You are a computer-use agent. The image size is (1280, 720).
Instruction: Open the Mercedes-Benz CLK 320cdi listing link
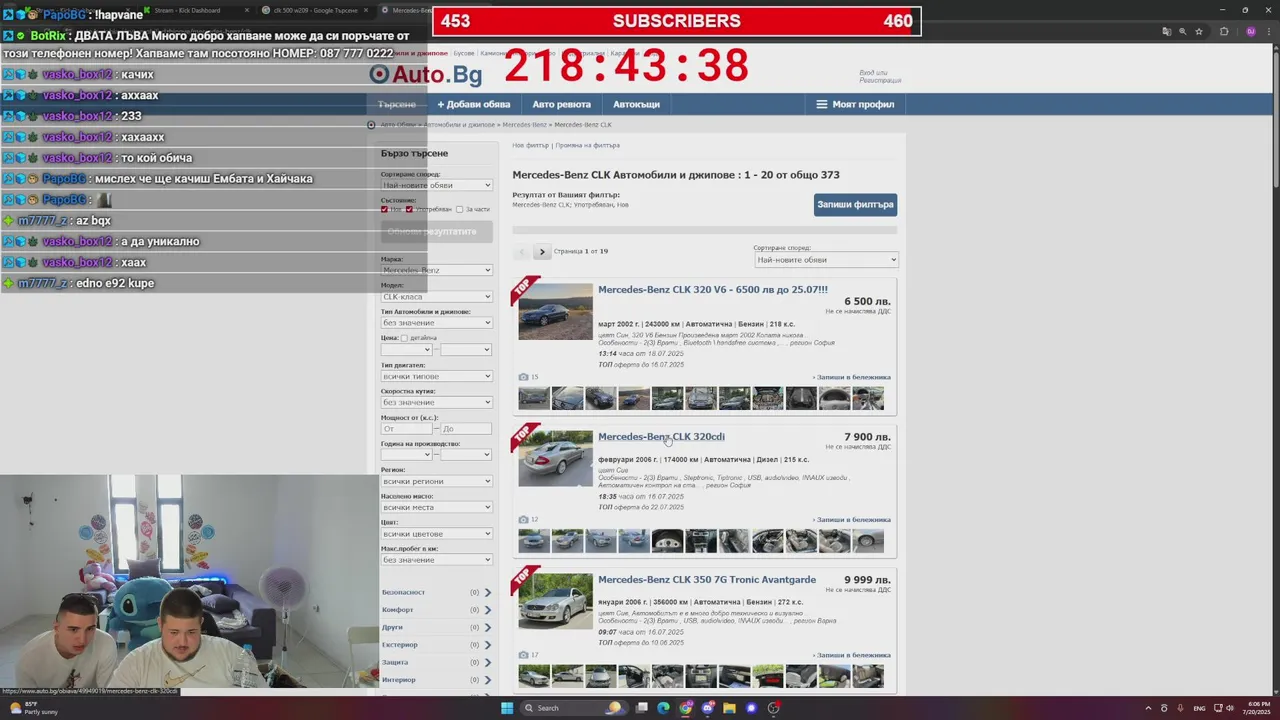(x=661, y=437)
